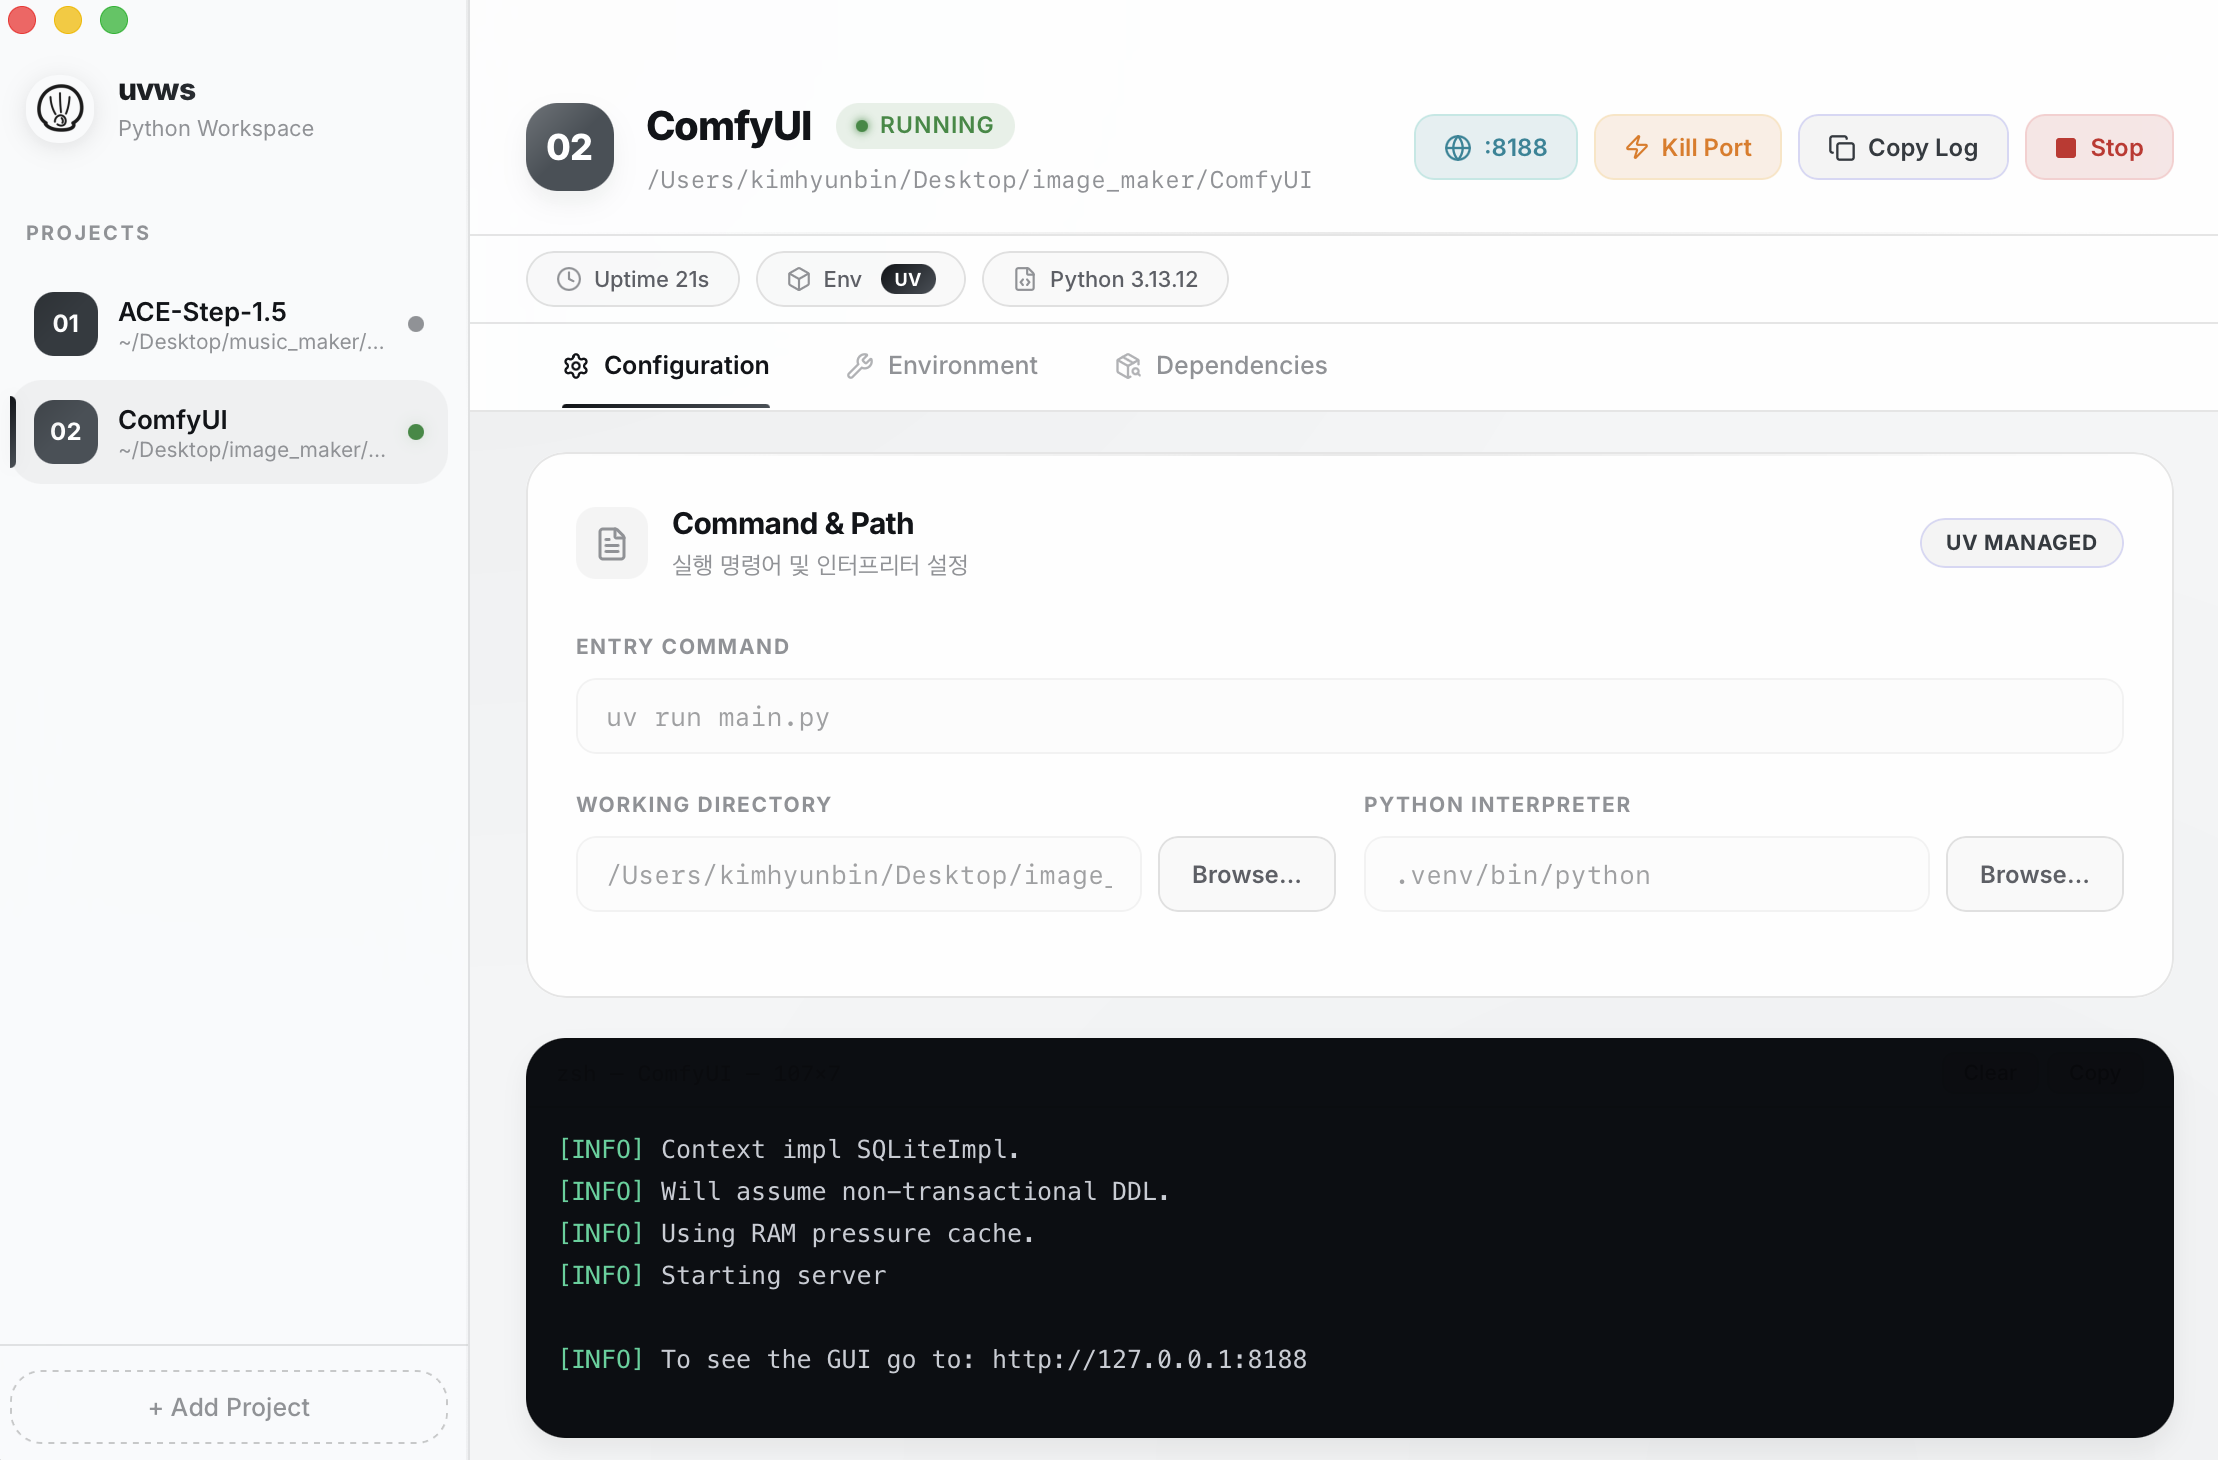Click the package icon on Dependencies tab
The height and width of the screenshot is (1460, 2218).
point(1128,366)
